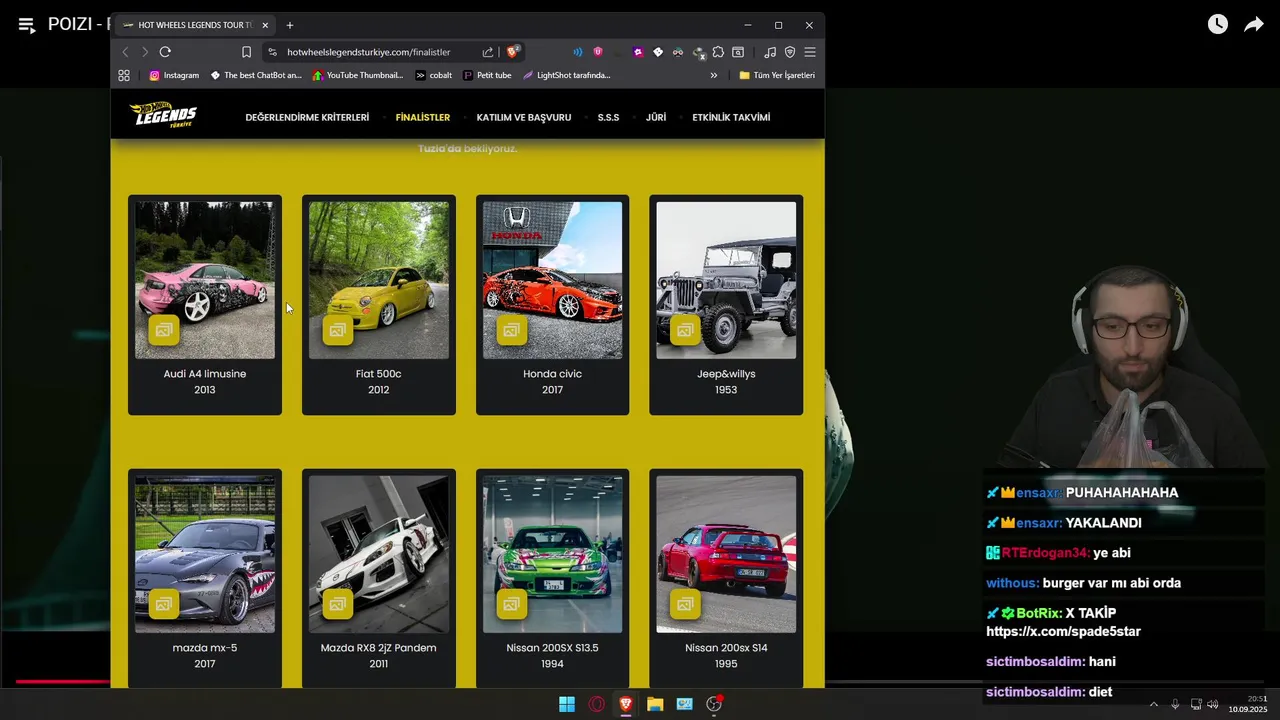Open the YouTube Thumbnail bookmark
This screenshot has width=1280, height=720.
pyautogui.click(x=358, y=75)
